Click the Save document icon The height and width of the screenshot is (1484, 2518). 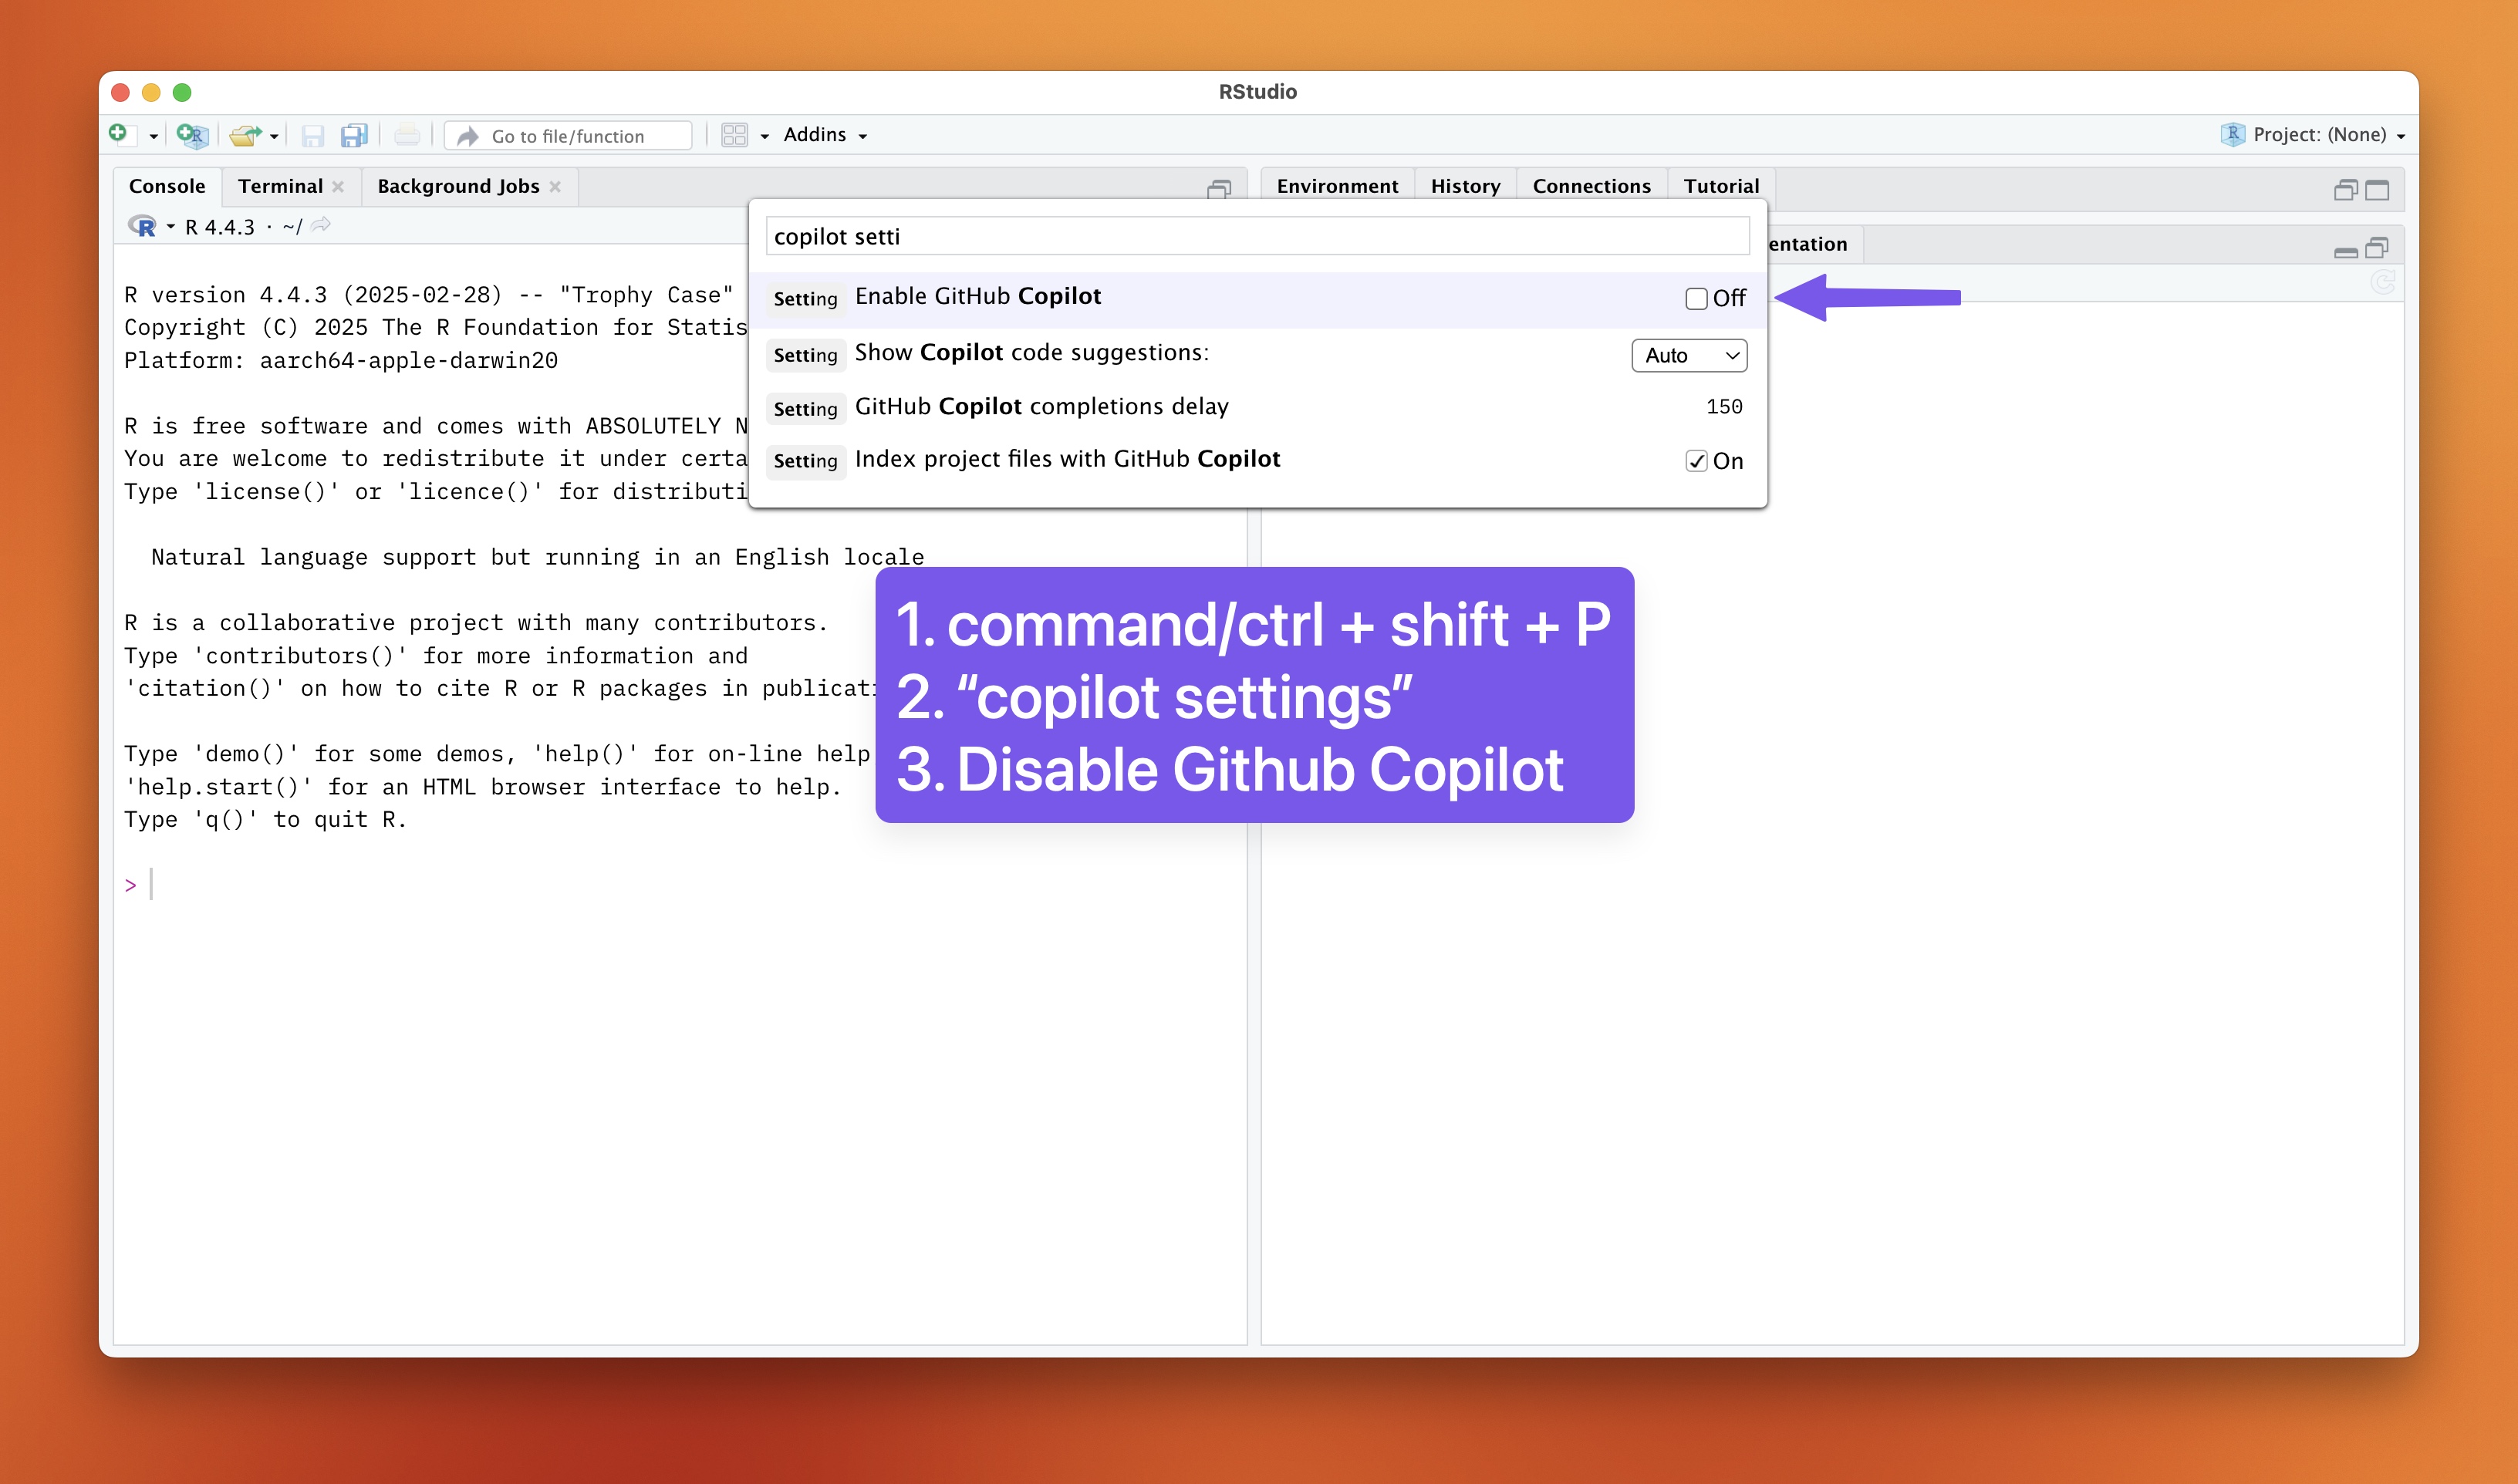(x=313, y=135)
